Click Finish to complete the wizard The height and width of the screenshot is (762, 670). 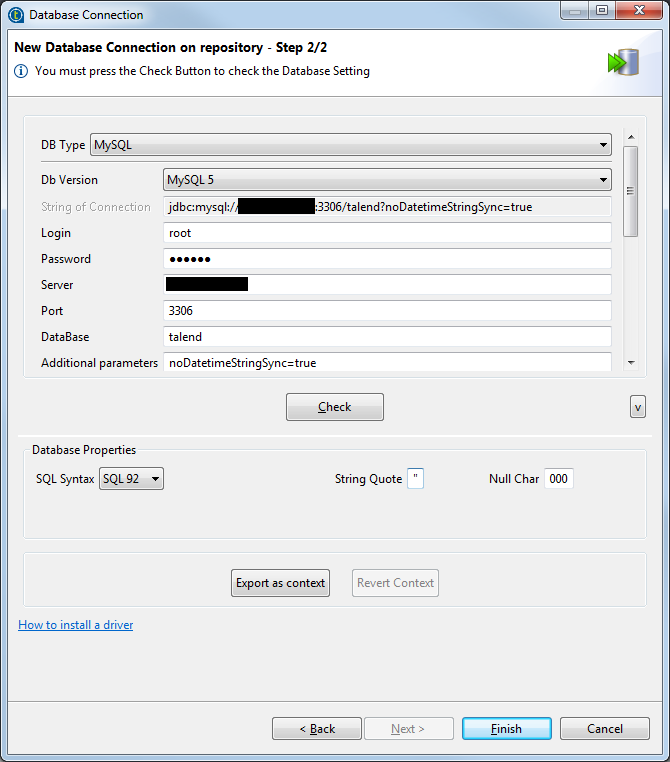507,728
